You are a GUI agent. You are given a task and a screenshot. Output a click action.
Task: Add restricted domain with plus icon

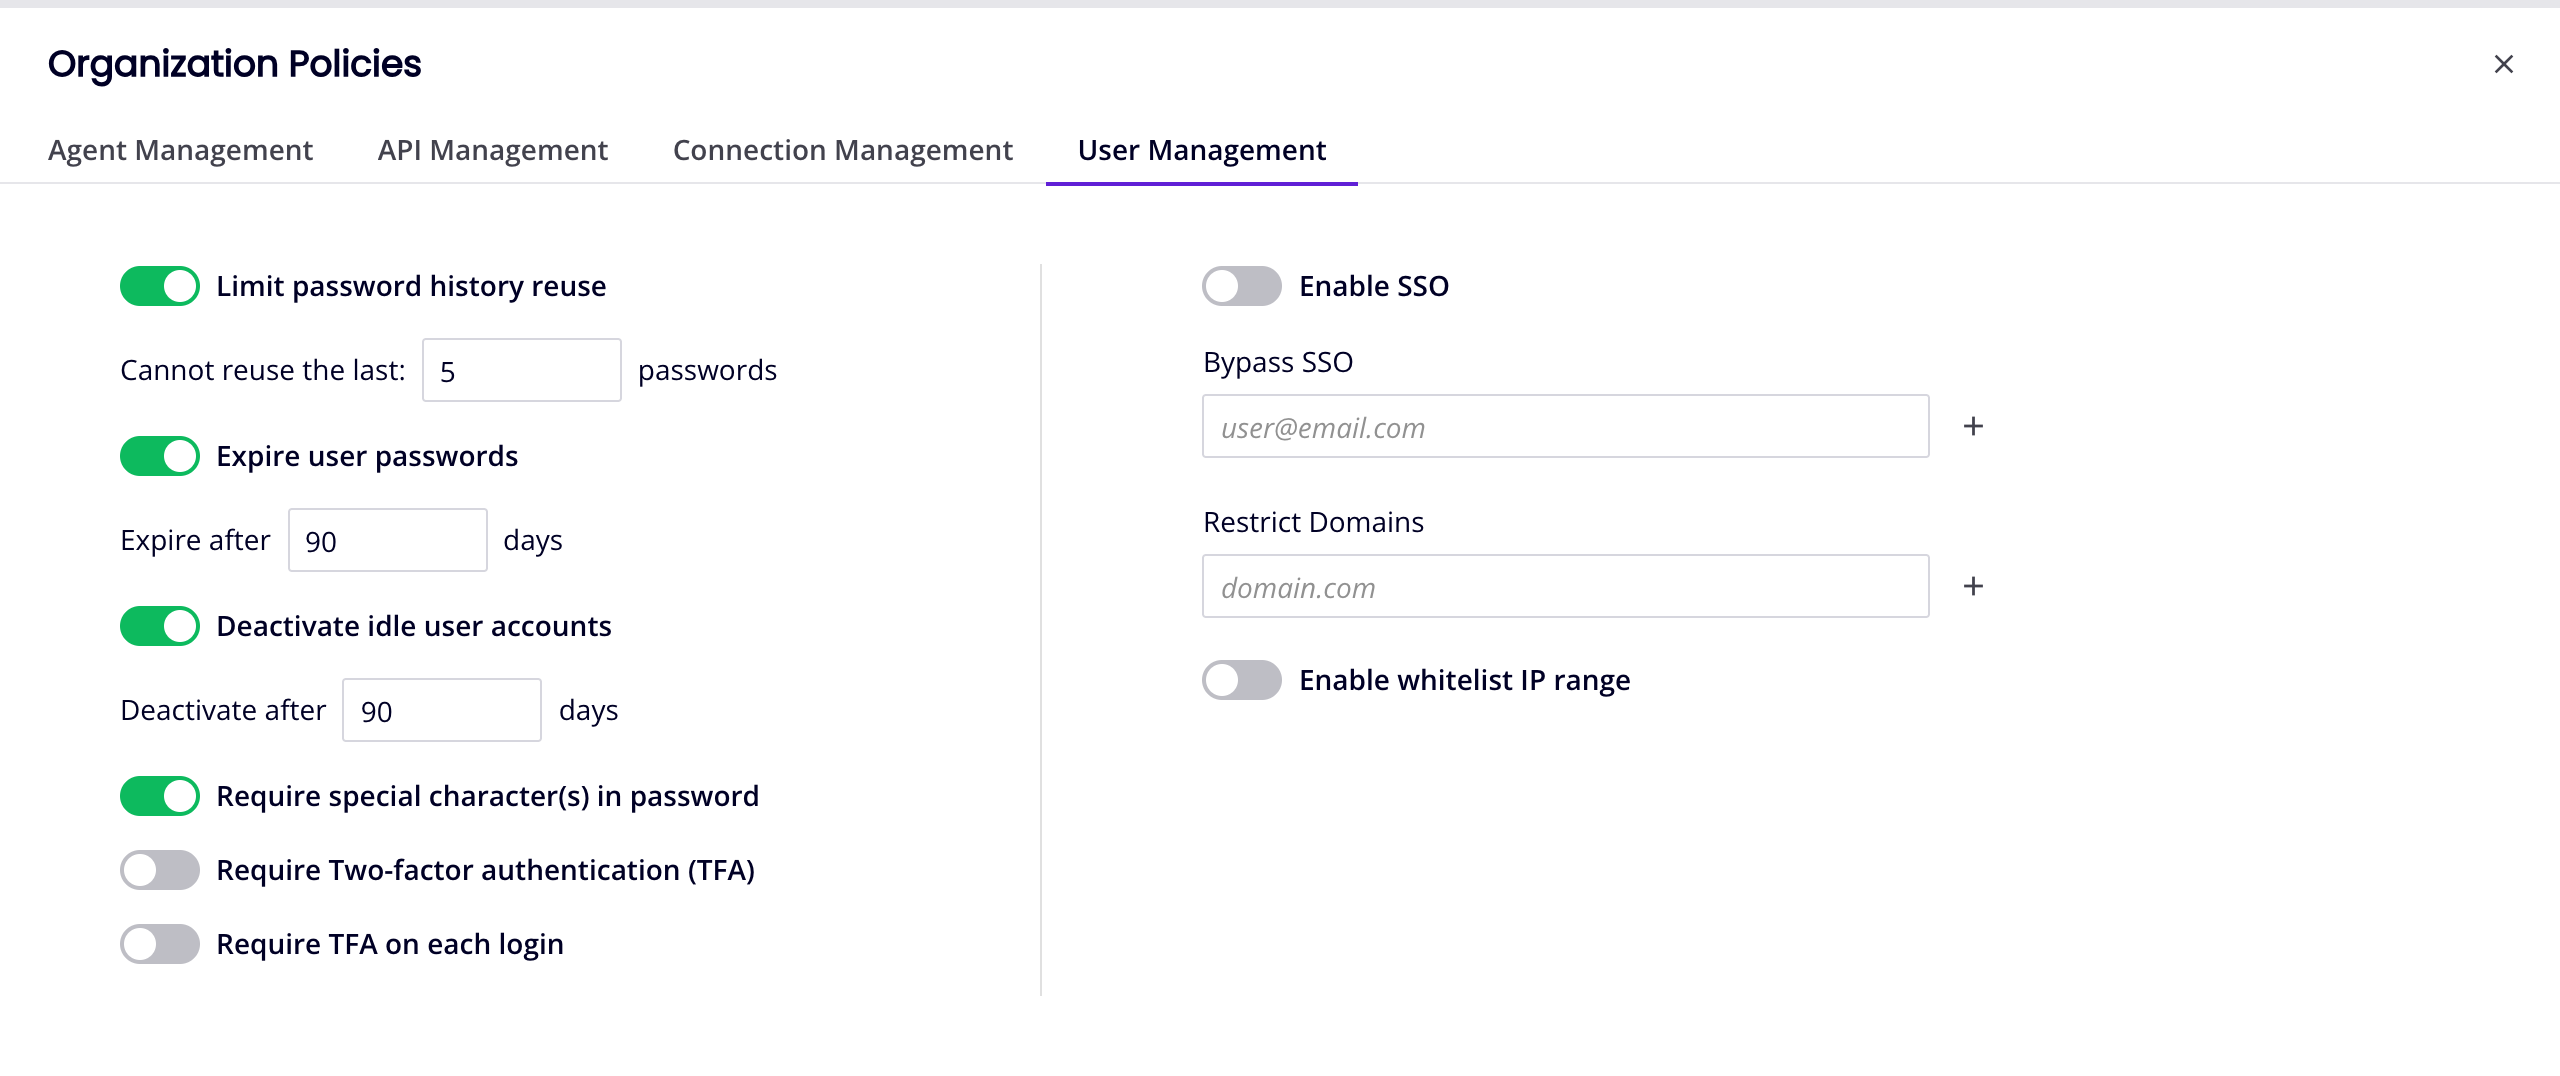1973,587
